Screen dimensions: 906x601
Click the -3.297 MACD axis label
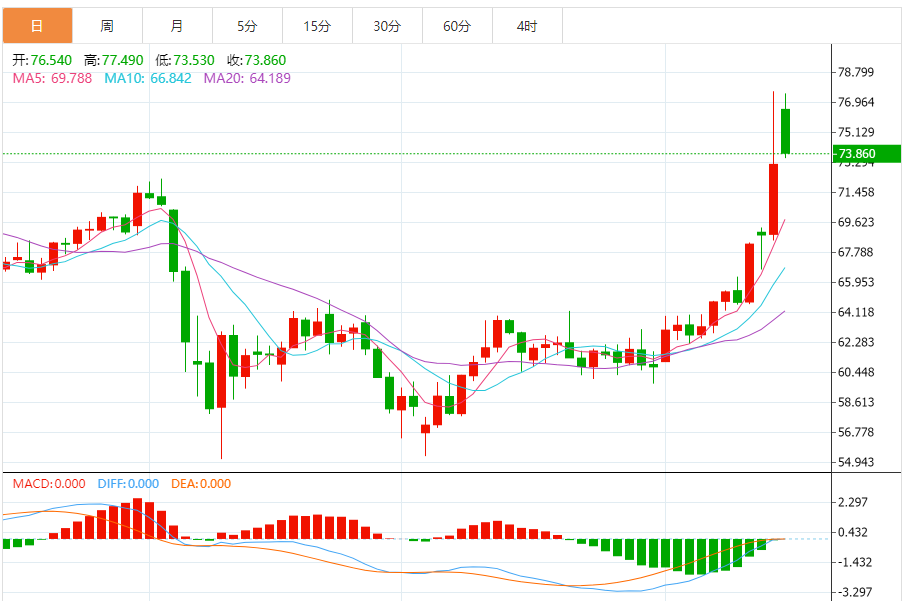(853, 592)
